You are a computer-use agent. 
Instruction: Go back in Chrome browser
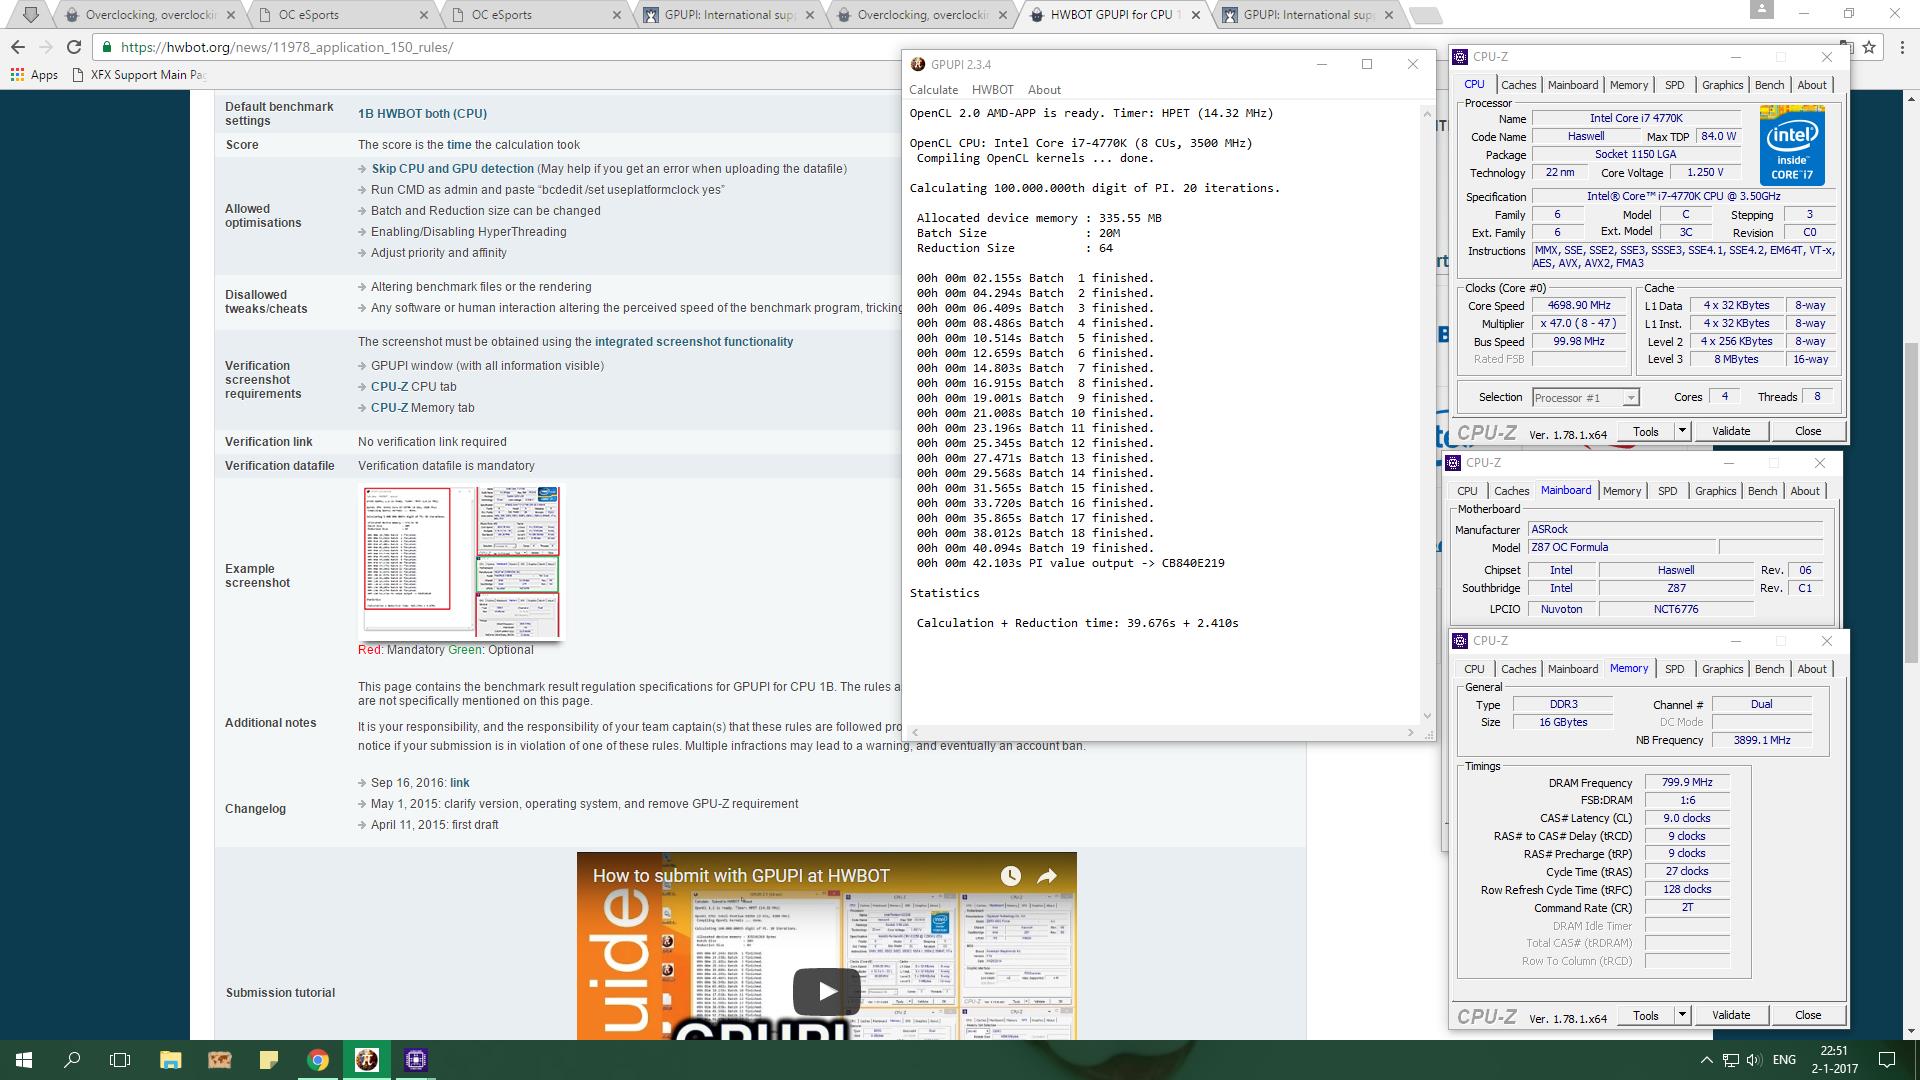click(x=18, y=47)
